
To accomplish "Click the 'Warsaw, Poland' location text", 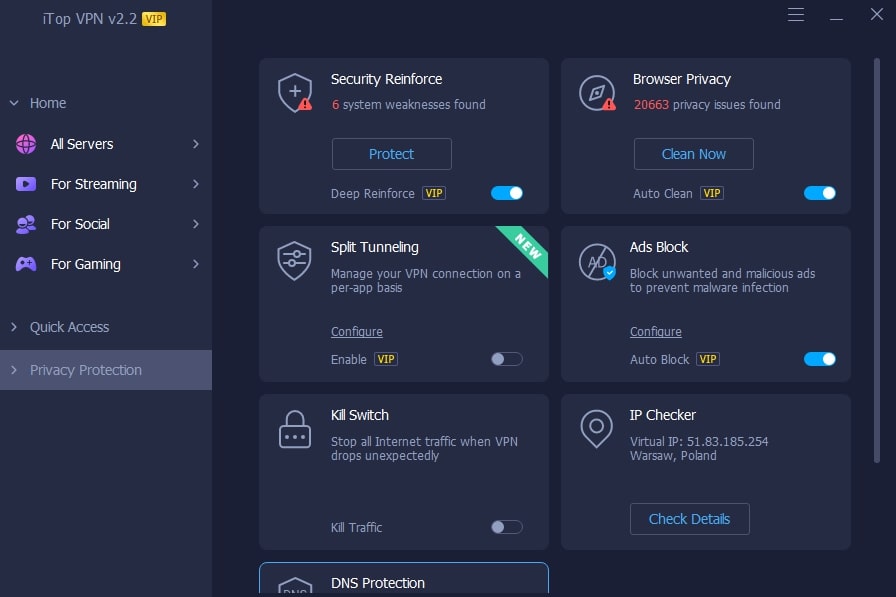I will (x=673, y=456).
